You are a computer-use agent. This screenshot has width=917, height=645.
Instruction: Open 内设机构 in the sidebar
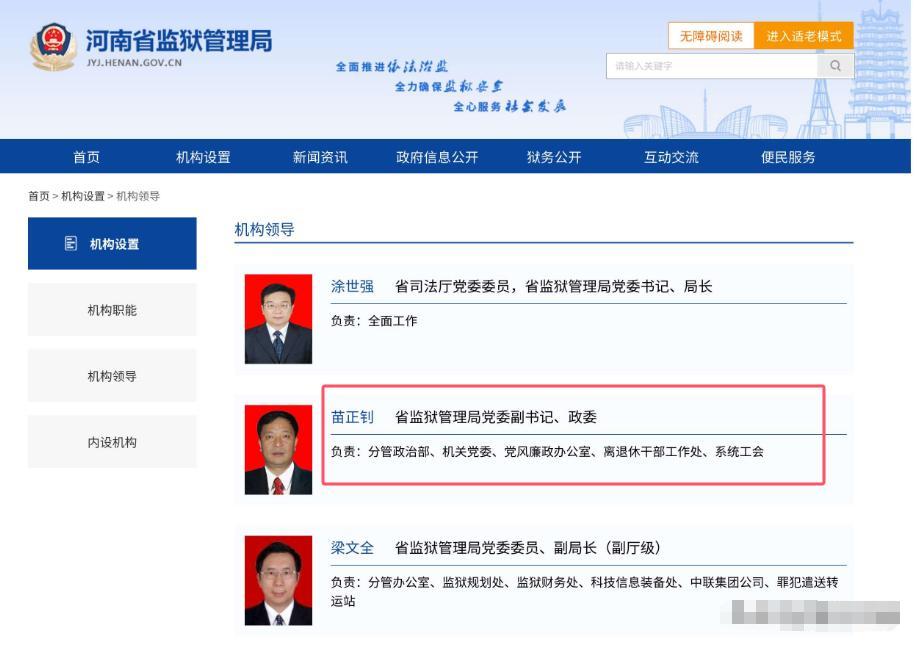click(x=112, y=441)
